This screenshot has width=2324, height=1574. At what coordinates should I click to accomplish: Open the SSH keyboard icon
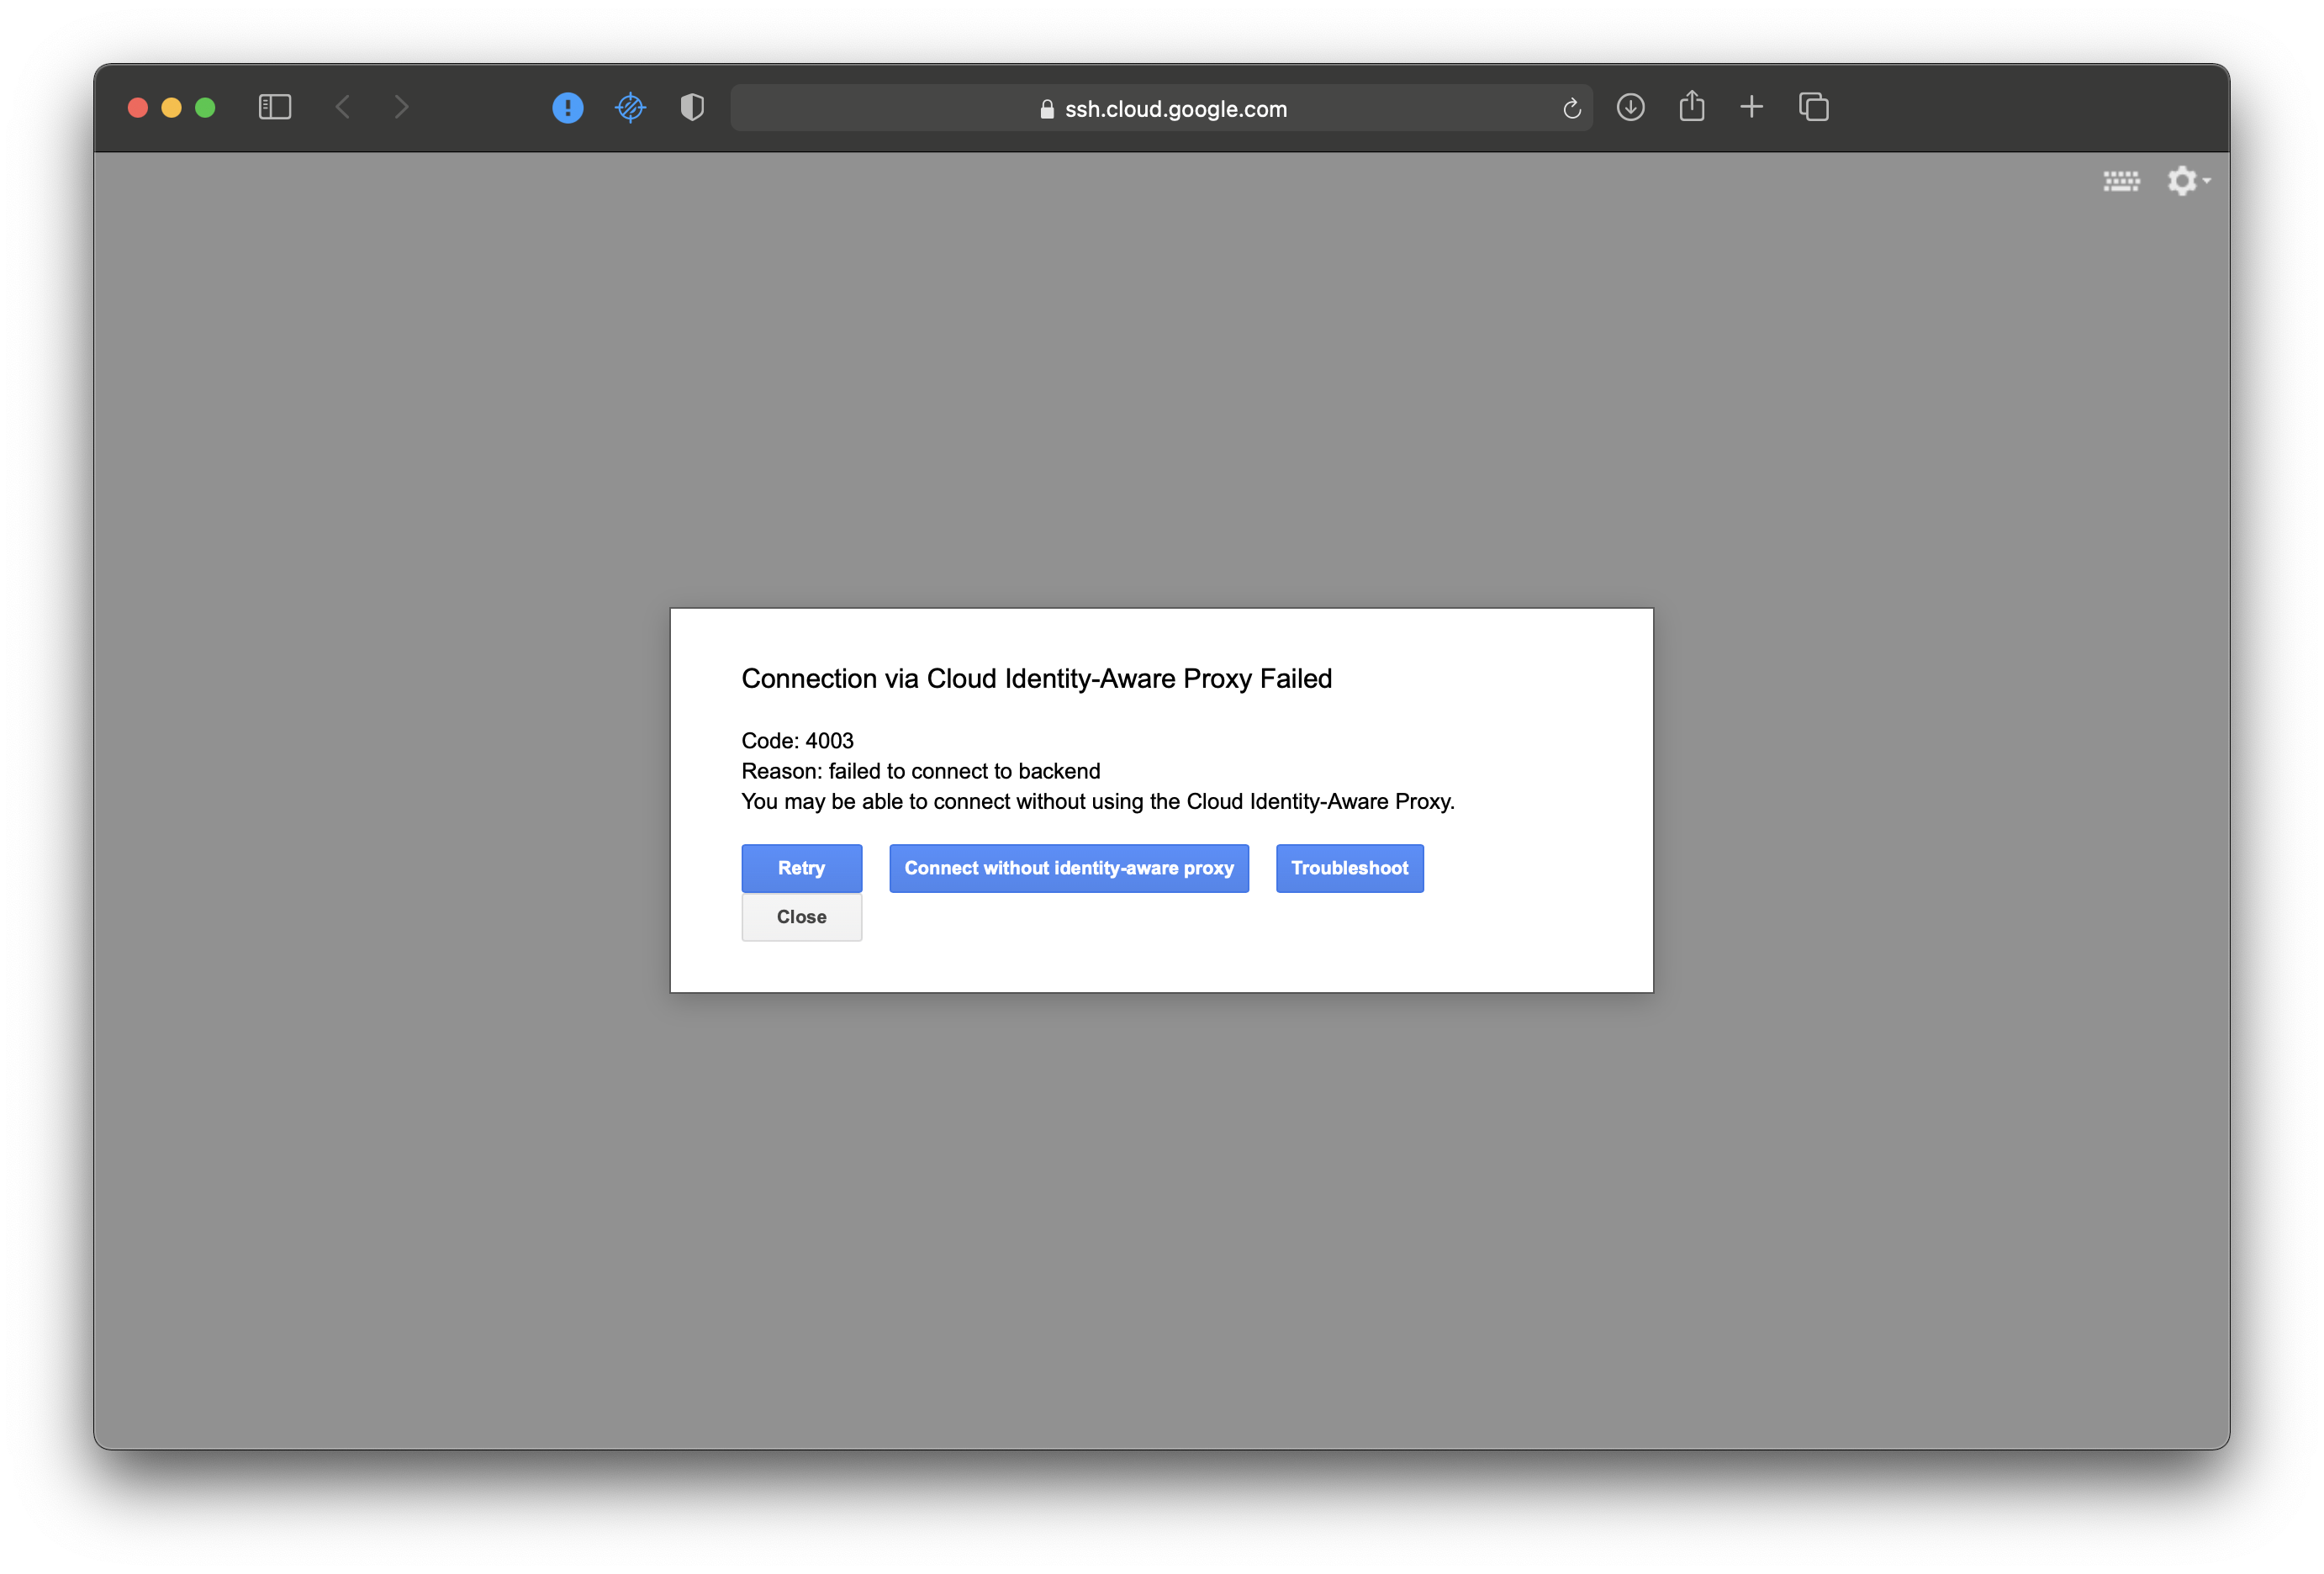coord(2121,181)
